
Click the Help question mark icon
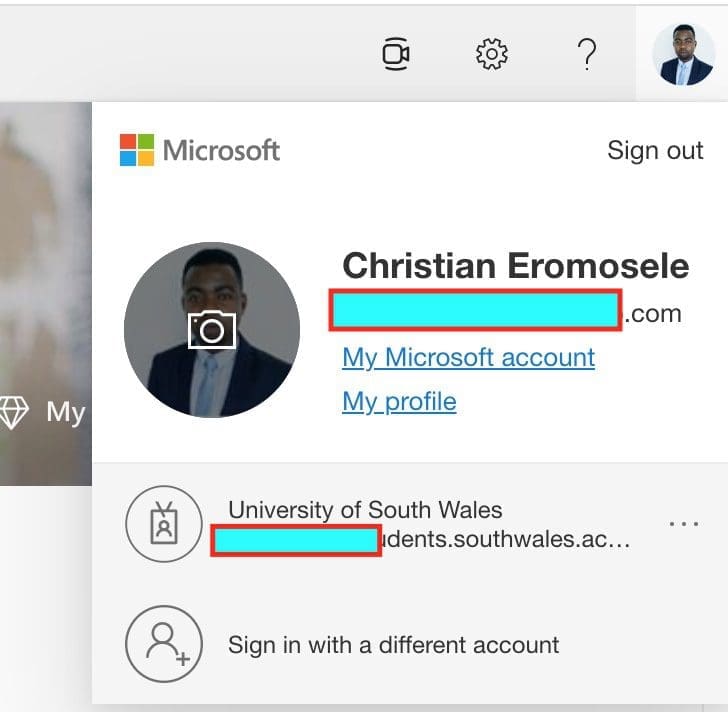pyautogui.click(x=588, y=54)
